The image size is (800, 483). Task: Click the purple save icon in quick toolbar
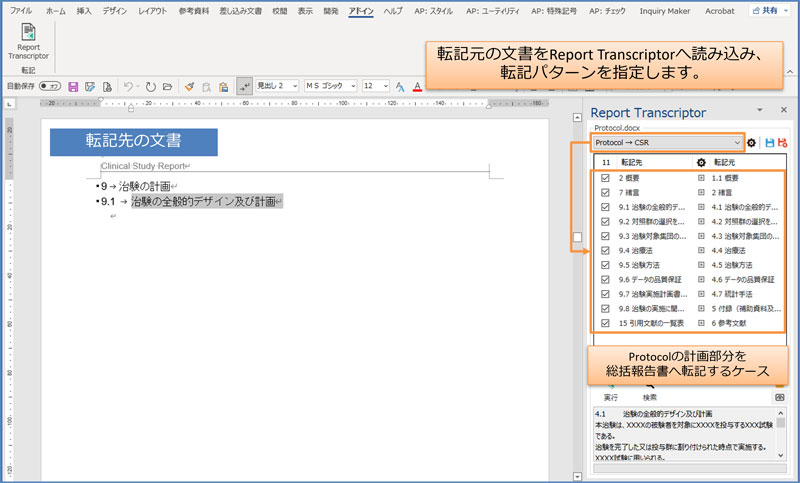click(73, 87)
